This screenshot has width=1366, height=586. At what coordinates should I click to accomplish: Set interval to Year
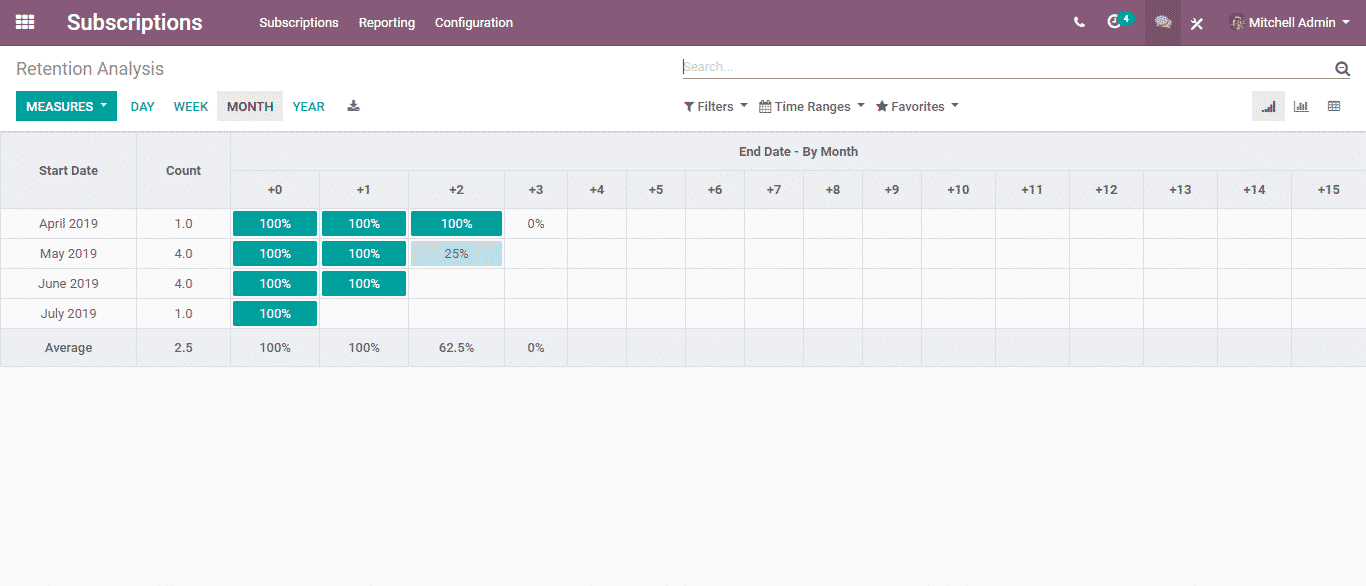[308, 106]
